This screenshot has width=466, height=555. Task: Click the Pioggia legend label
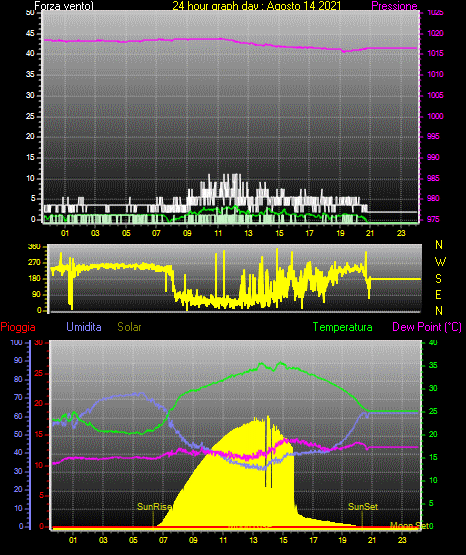coord(18,327)
